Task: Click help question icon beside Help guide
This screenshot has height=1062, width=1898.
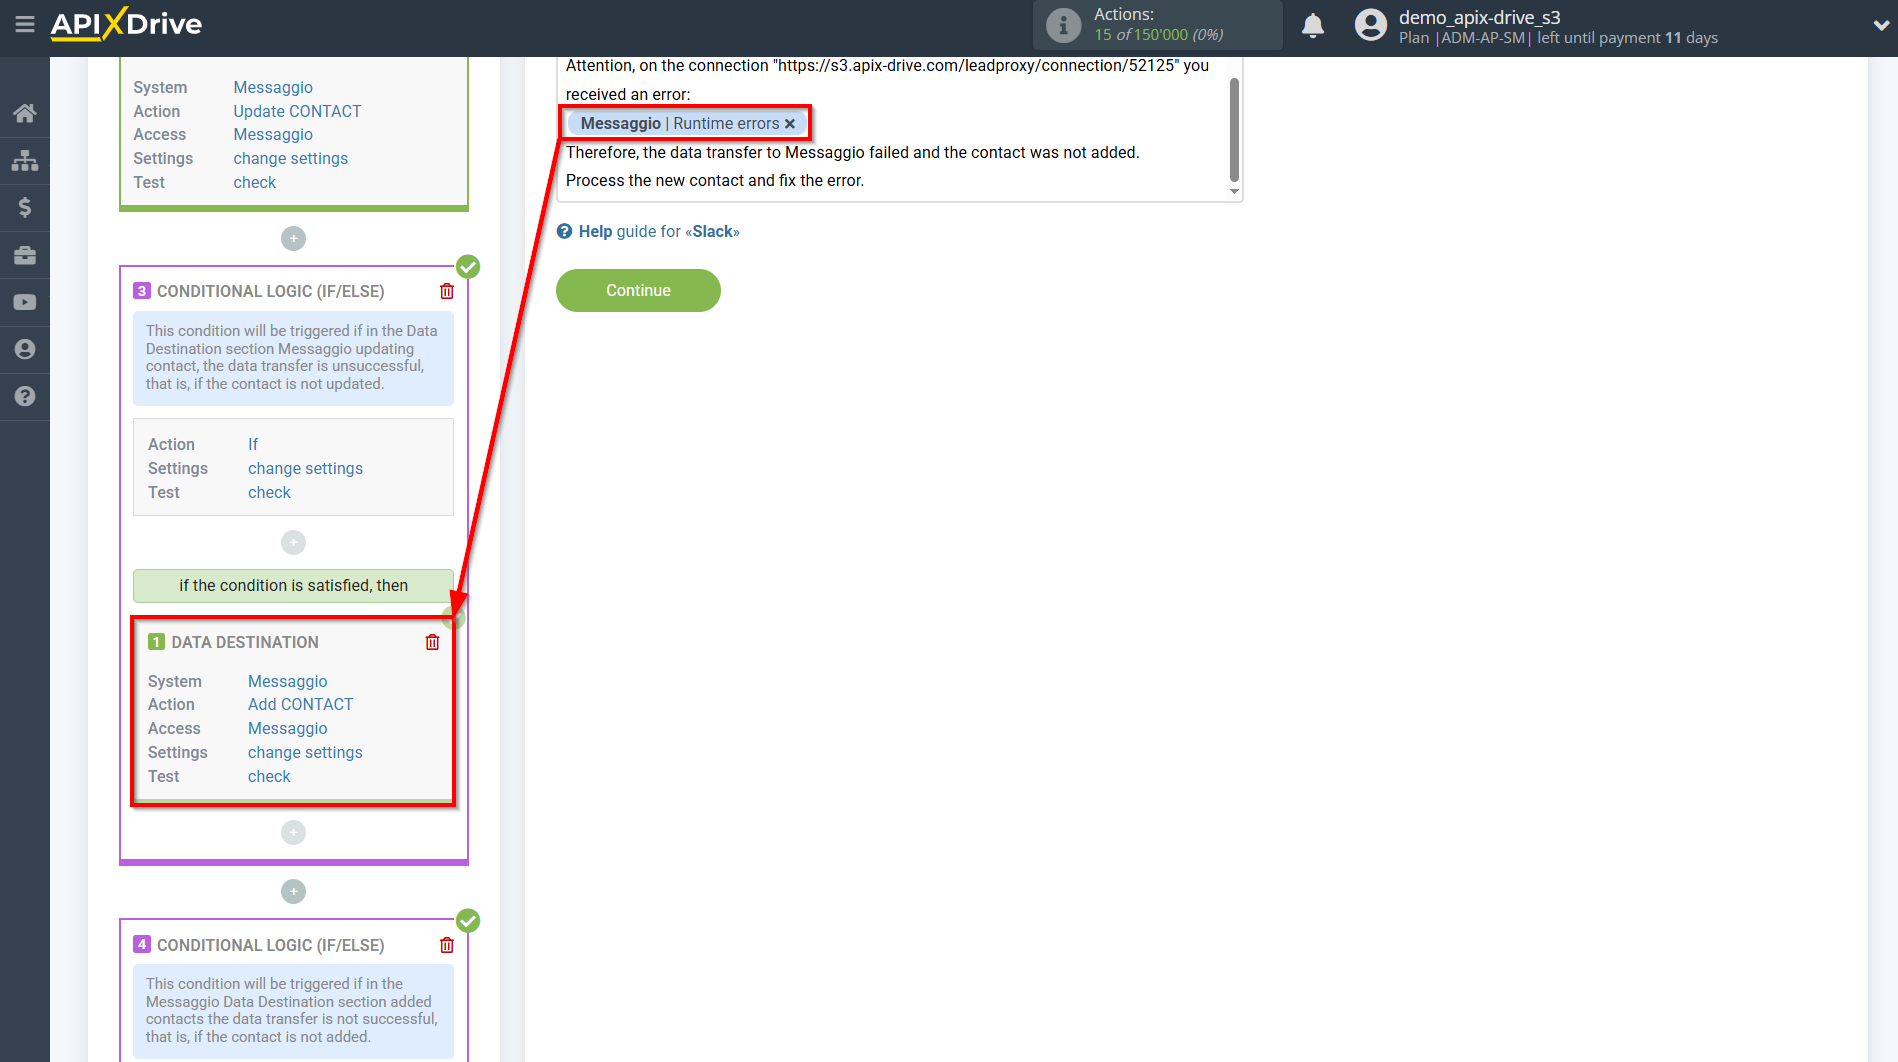Action: 565,231
